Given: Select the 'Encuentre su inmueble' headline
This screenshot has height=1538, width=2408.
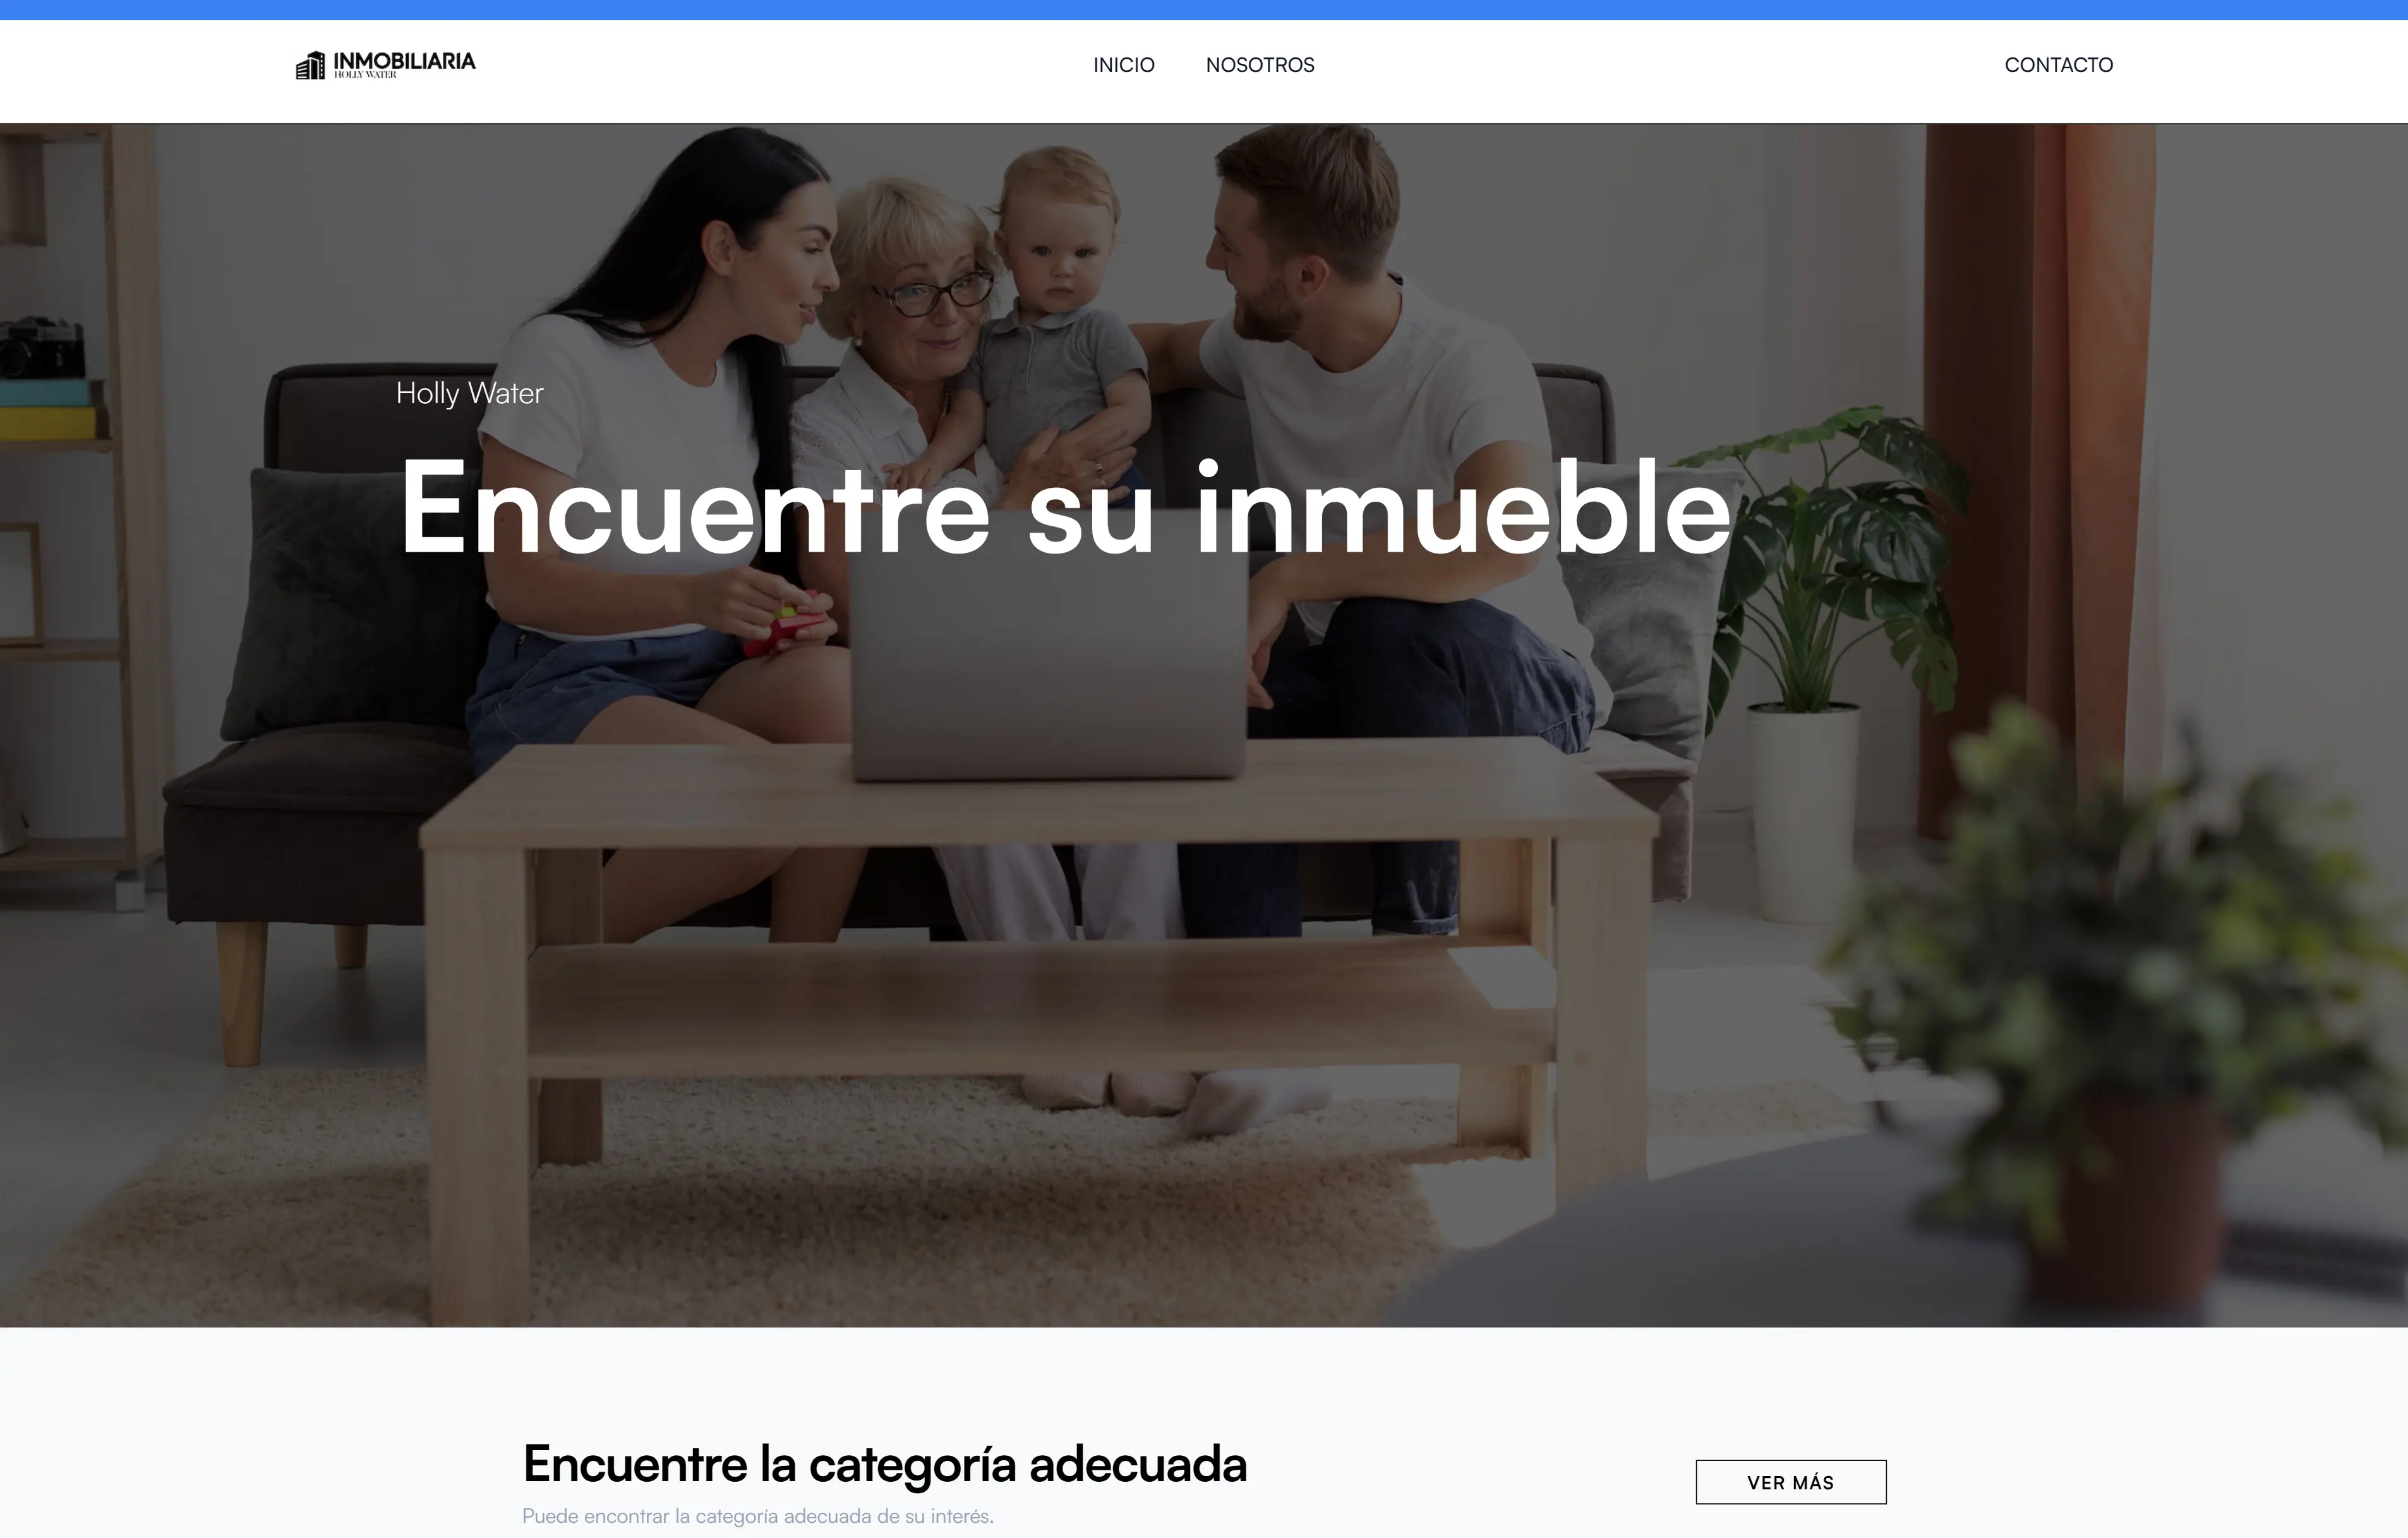Looking at the screenshot, I should (1066, 507).
